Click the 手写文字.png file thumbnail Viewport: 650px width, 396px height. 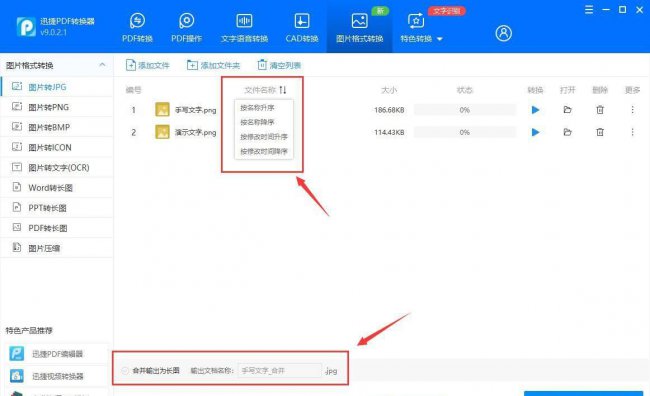coord(162,109)
